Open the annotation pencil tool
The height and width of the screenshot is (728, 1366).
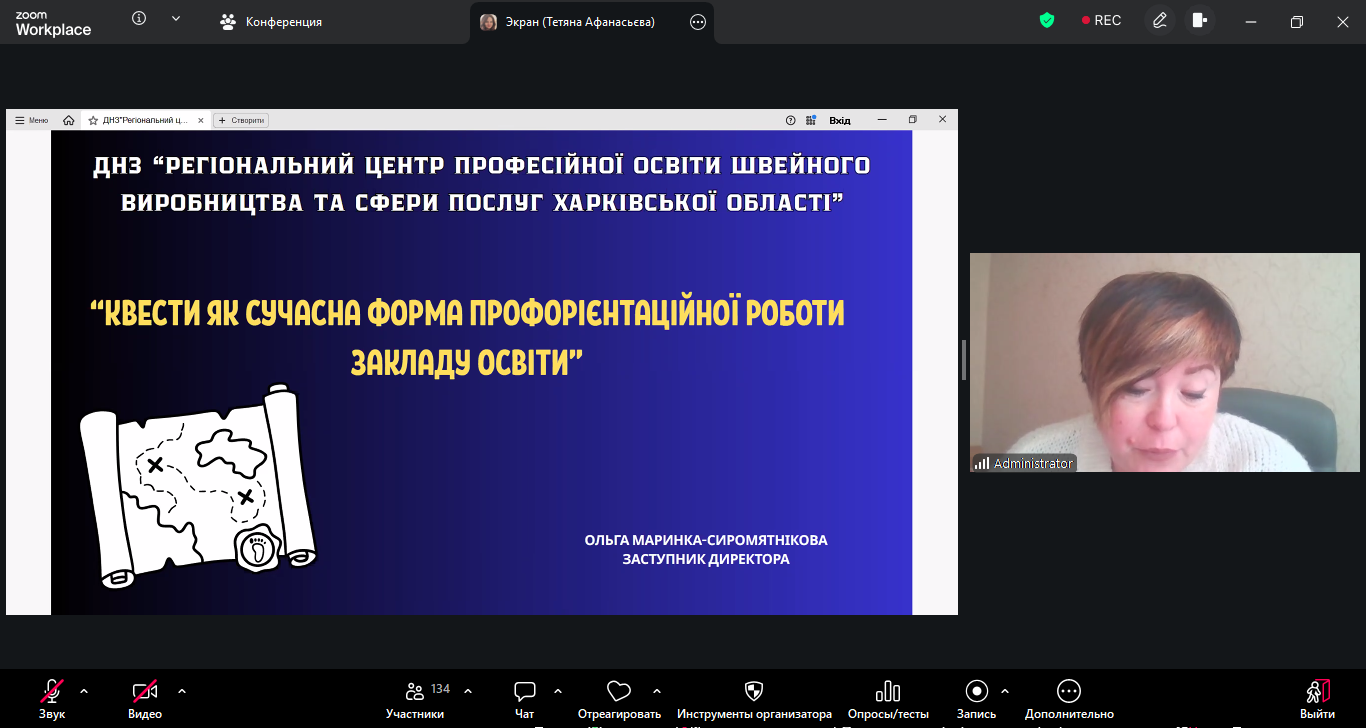pos(1159,21)
